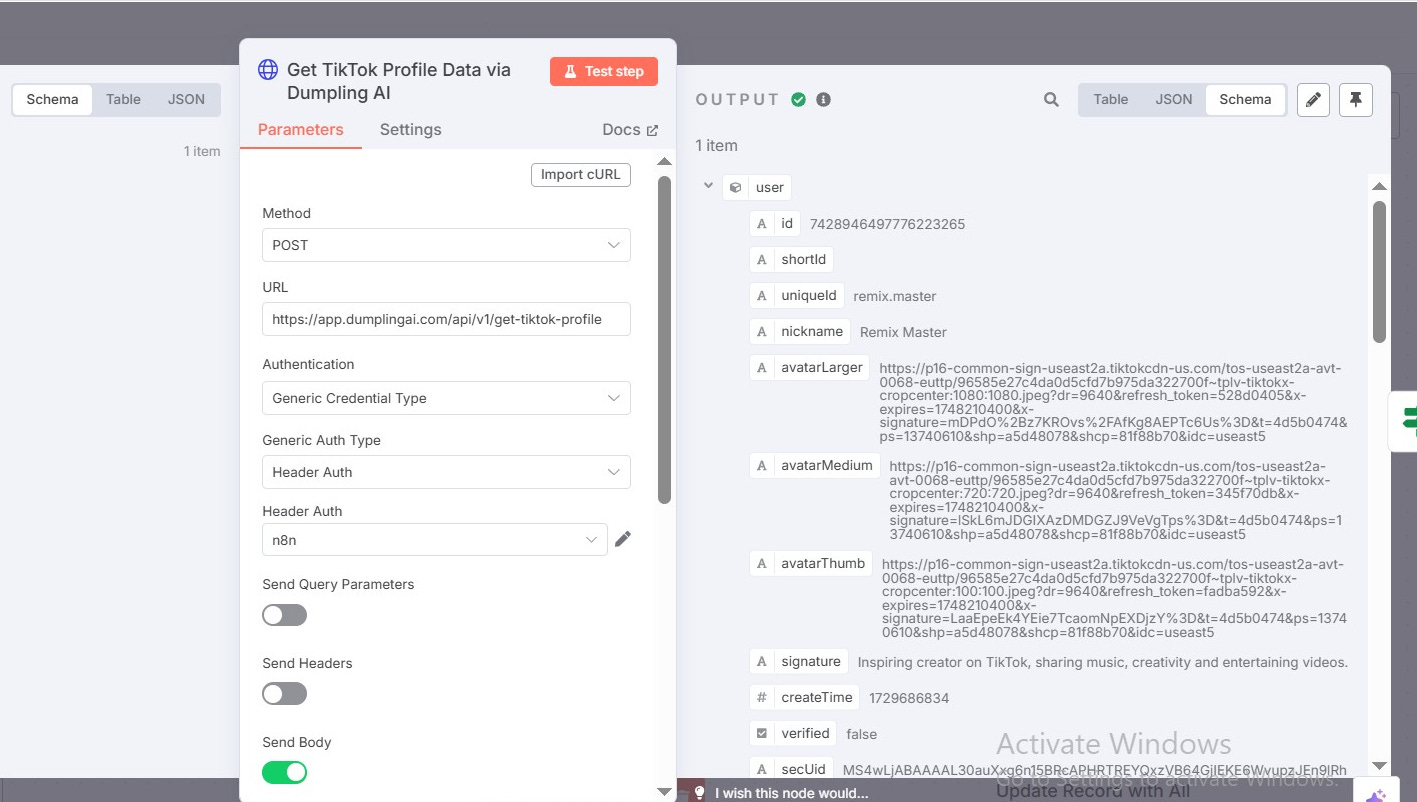Image resolution: width=1417 pixels, height=802 pixels.
Task: Open the Method dropdown showing POST
Action: tap(446, 245)
